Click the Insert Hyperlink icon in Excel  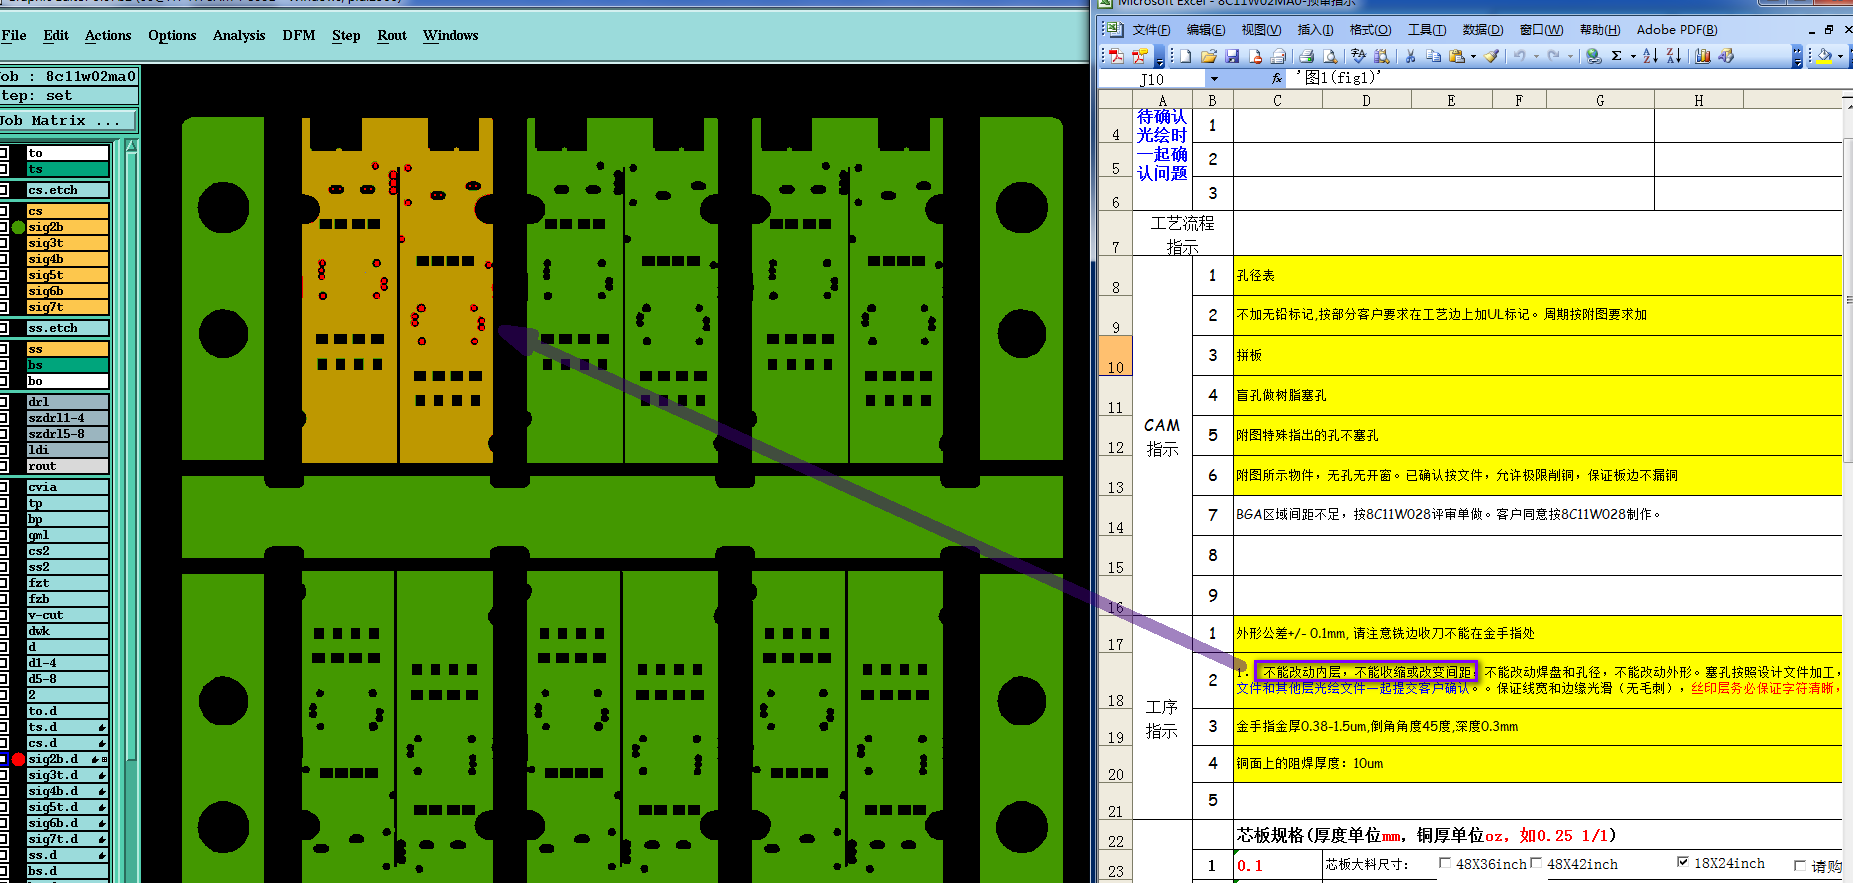pos(1593,56)
